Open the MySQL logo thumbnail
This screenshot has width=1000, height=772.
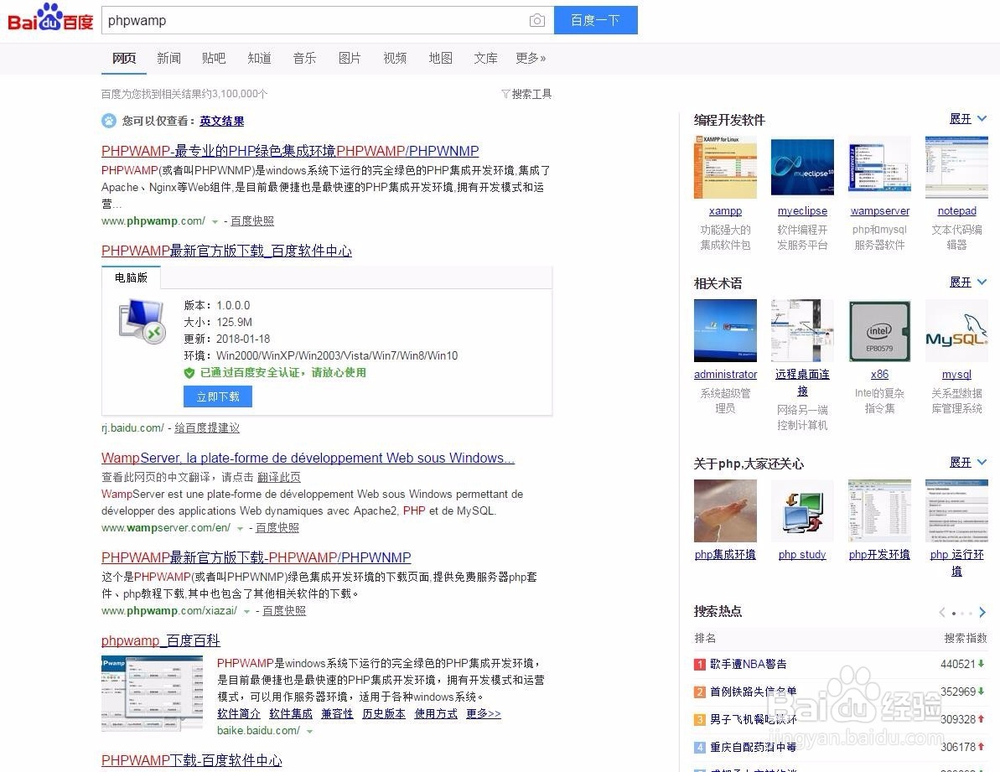click(x=957, y=330)
